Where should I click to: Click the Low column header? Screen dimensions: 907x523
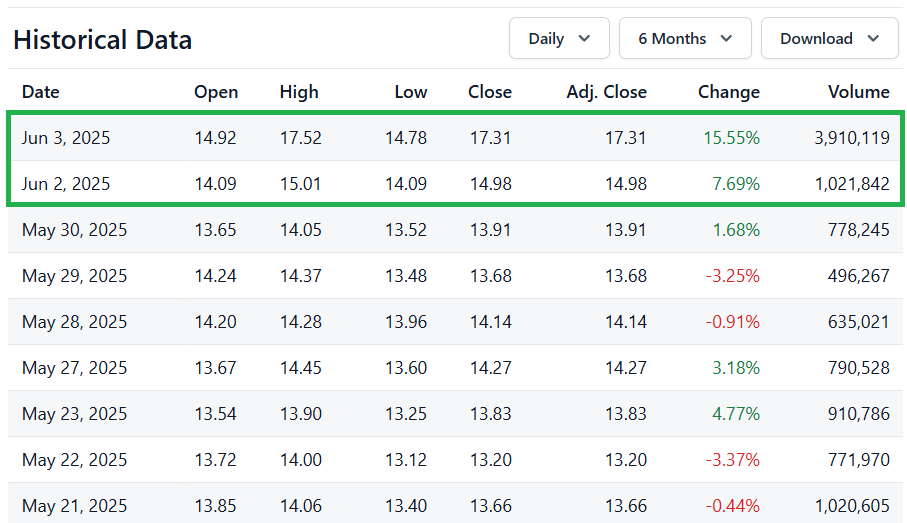pos(411,92)
